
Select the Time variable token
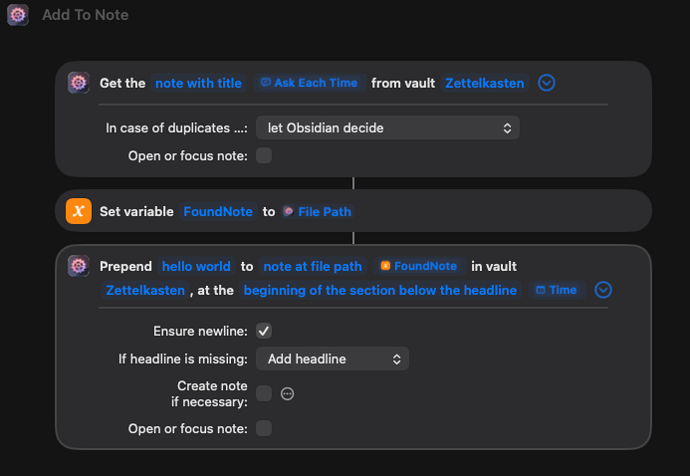click(x=556, y=290)
